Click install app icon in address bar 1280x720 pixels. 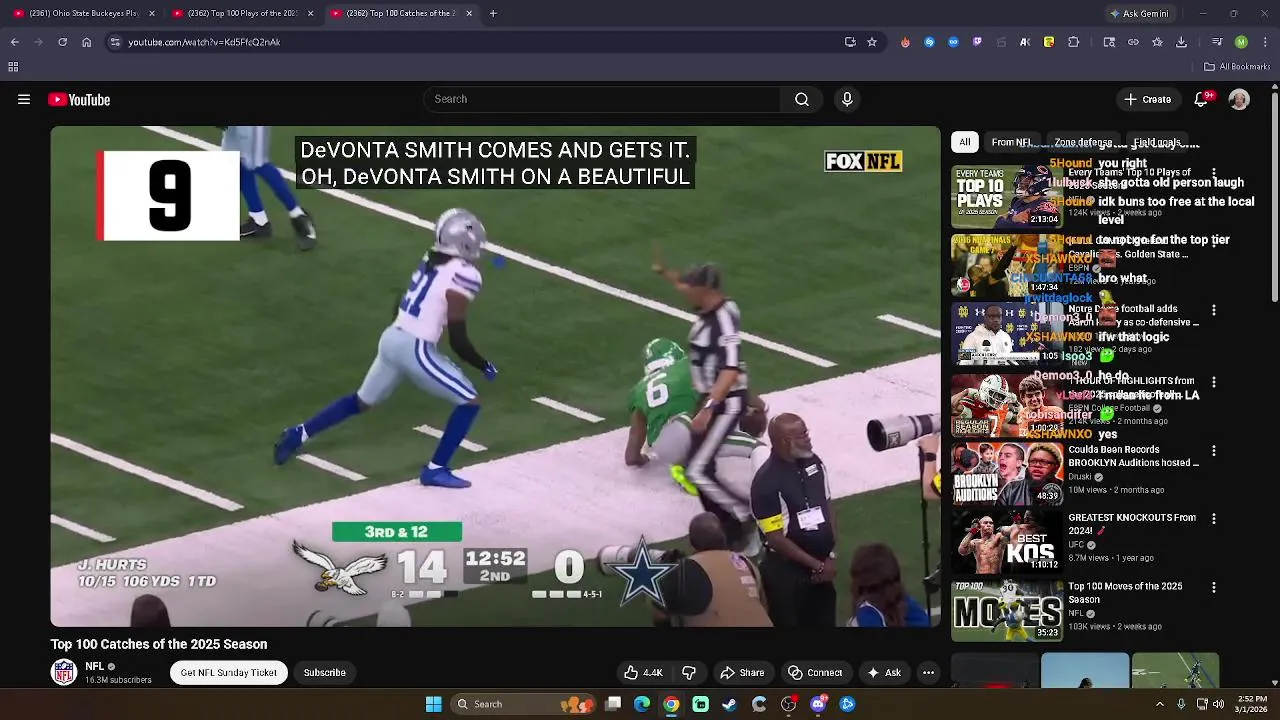(850, 42)
